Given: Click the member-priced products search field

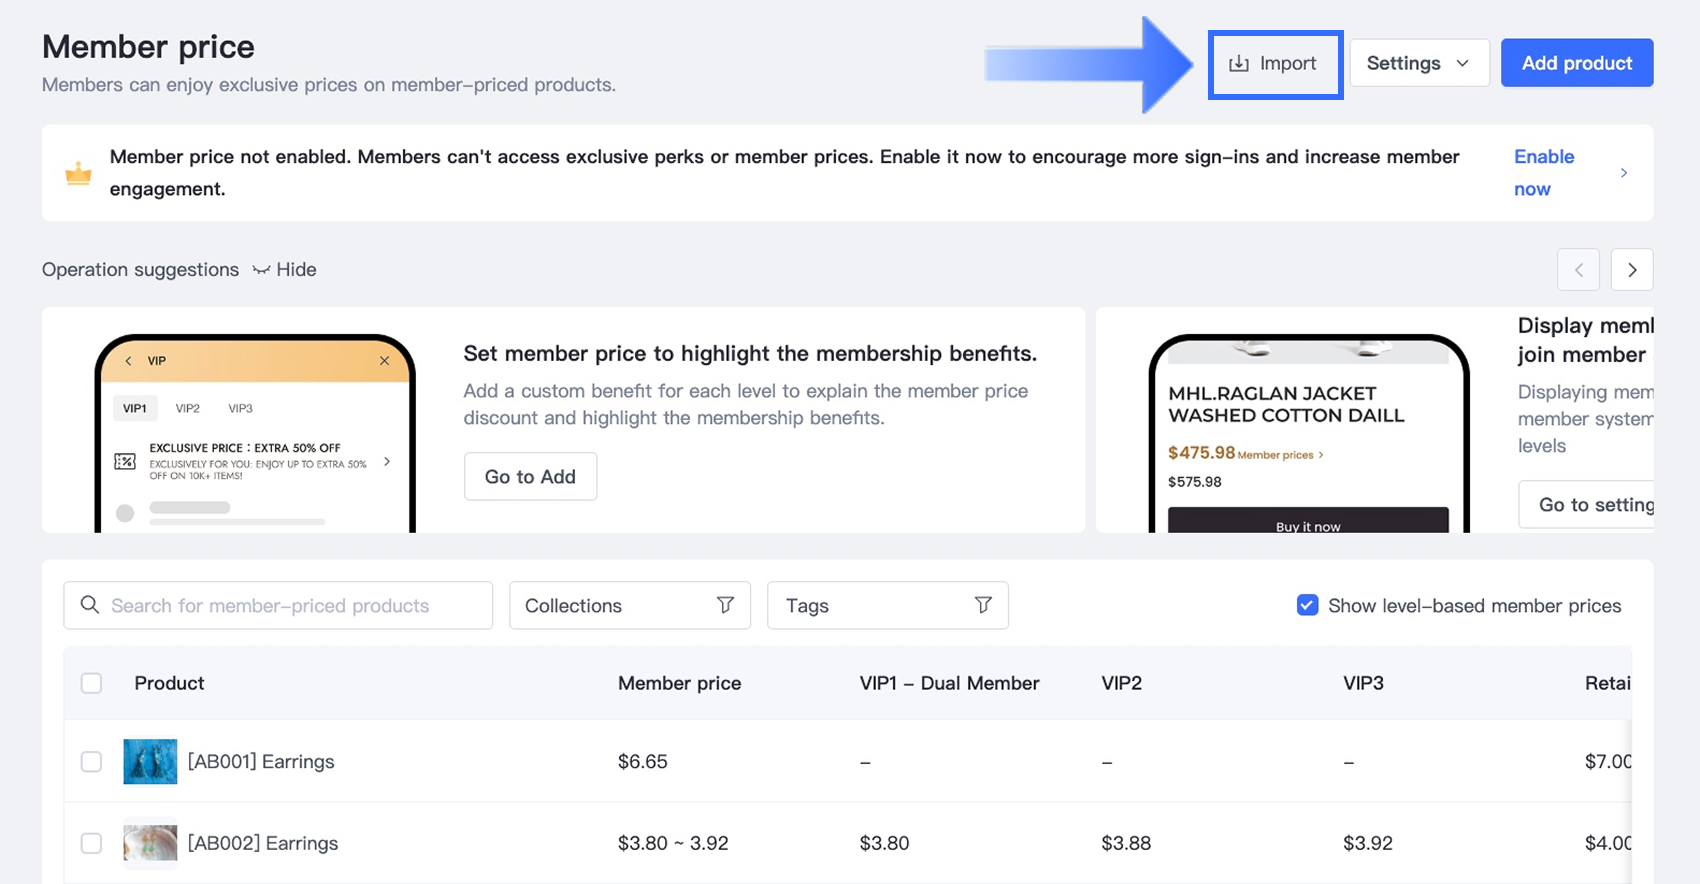Looking at the screenshot, I should [290, 605].
